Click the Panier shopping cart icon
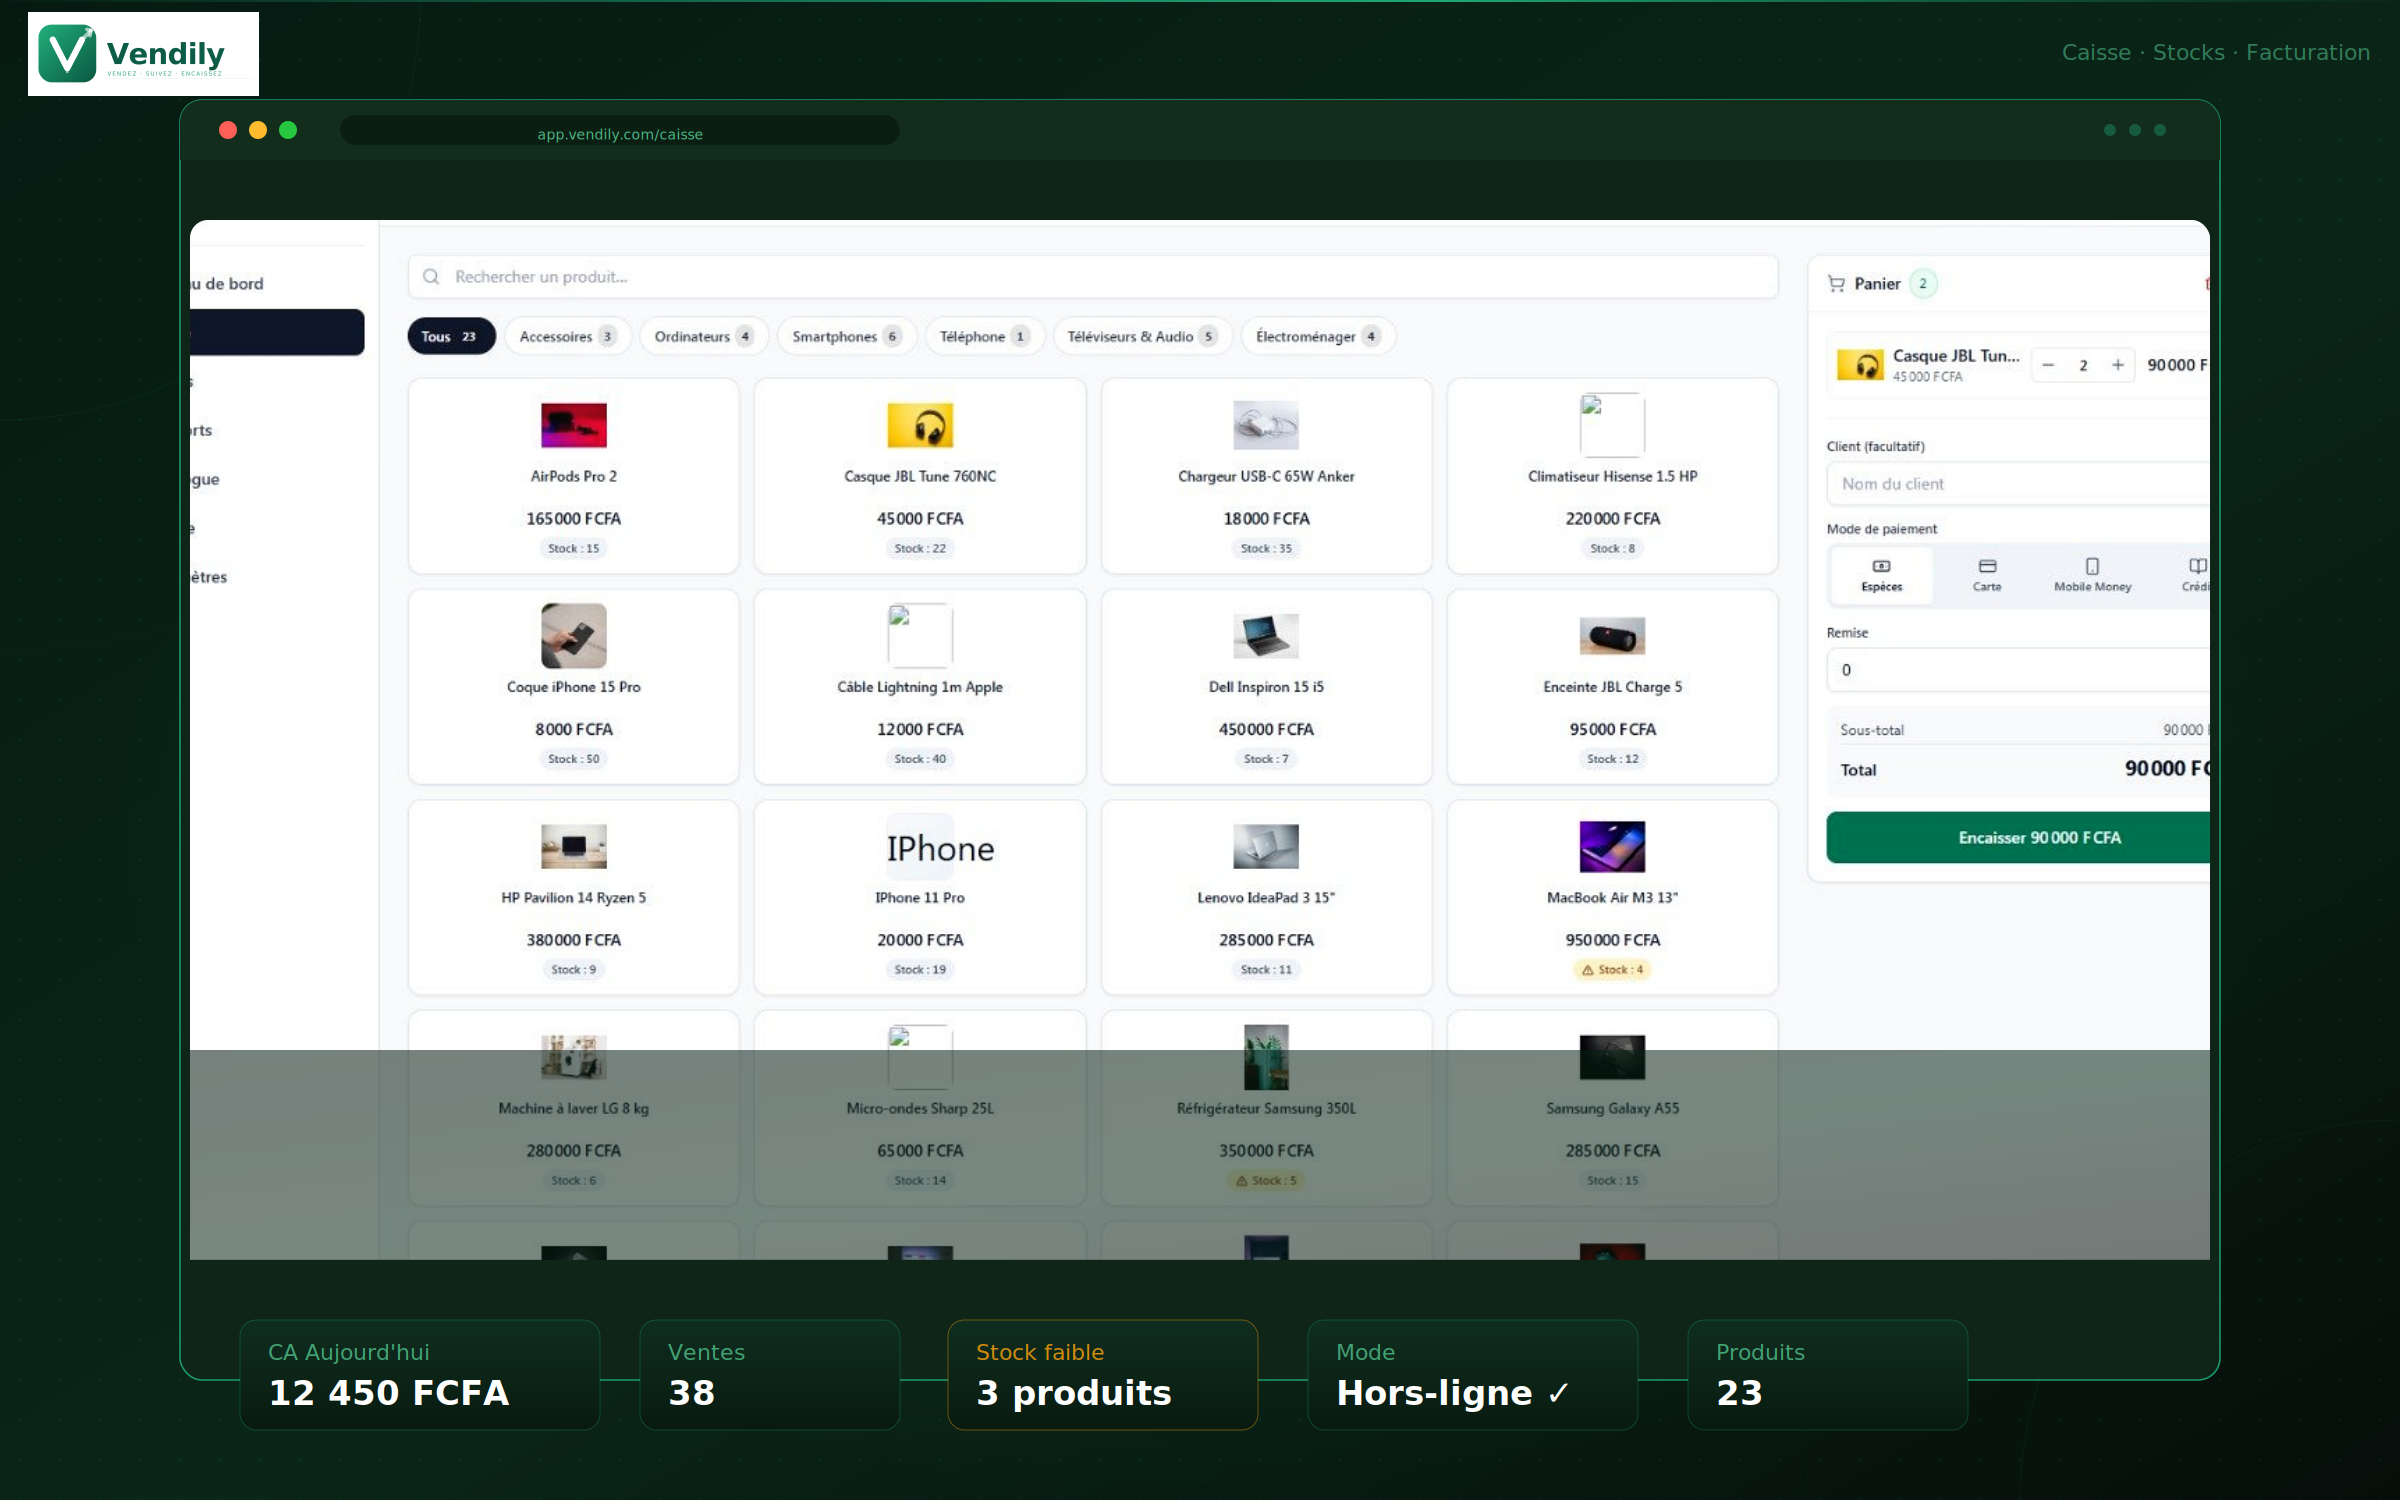 coord(1836,284)
